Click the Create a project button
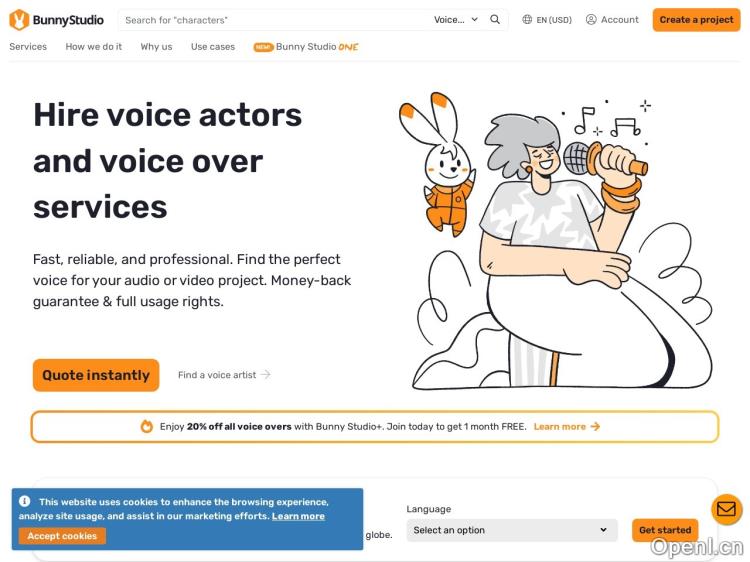 [x=696, y=19]
